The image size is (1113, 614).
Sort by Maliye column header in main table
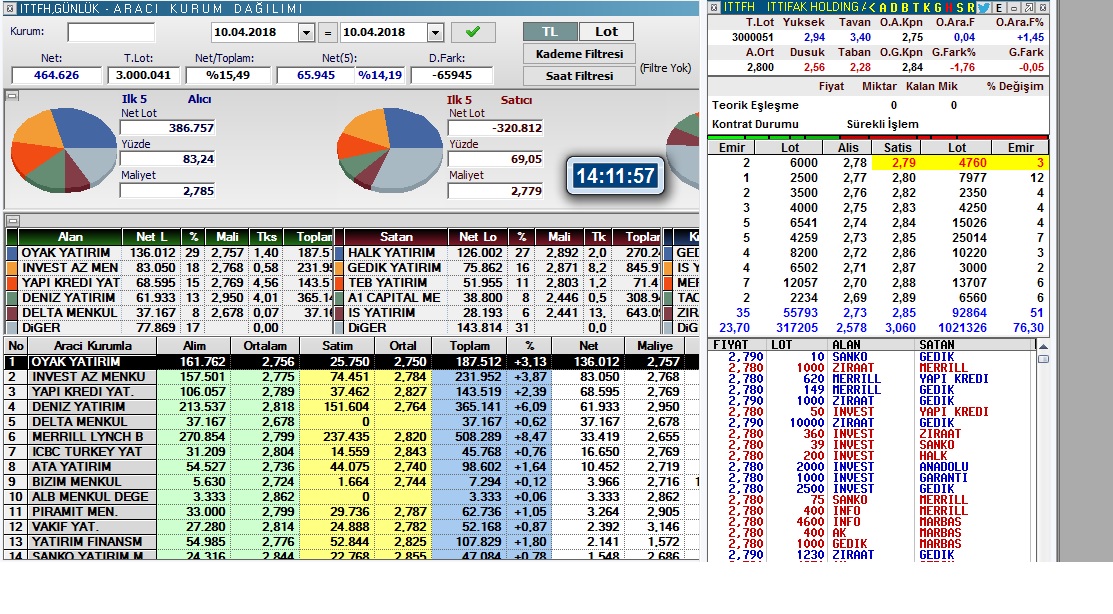click(654, 346)
